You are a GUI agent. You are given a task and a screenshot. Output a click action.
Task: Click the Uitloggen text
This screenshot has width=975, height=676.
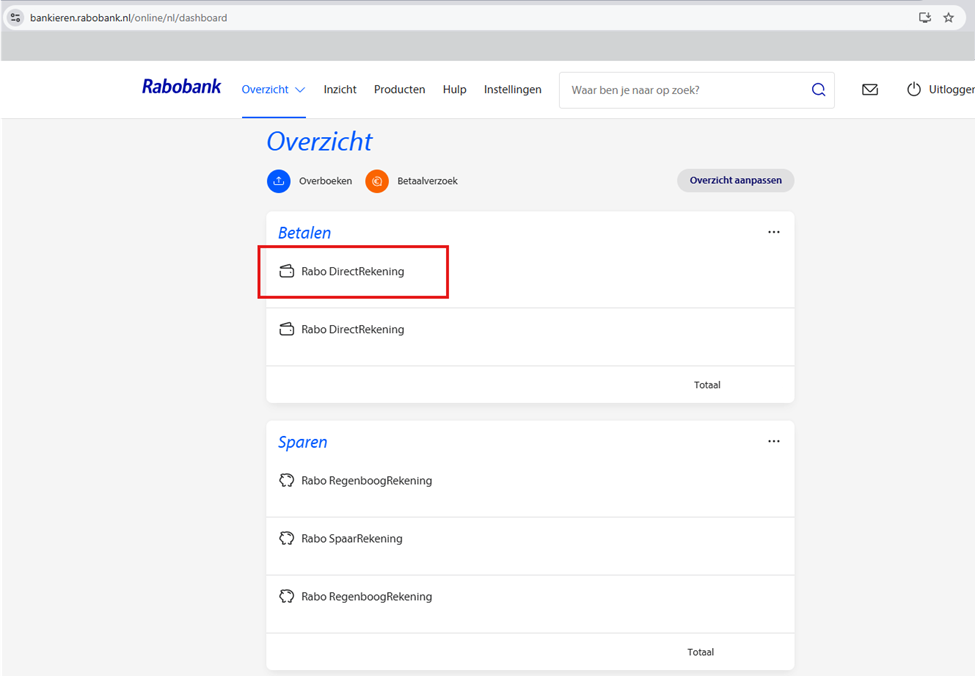point(951,90)
